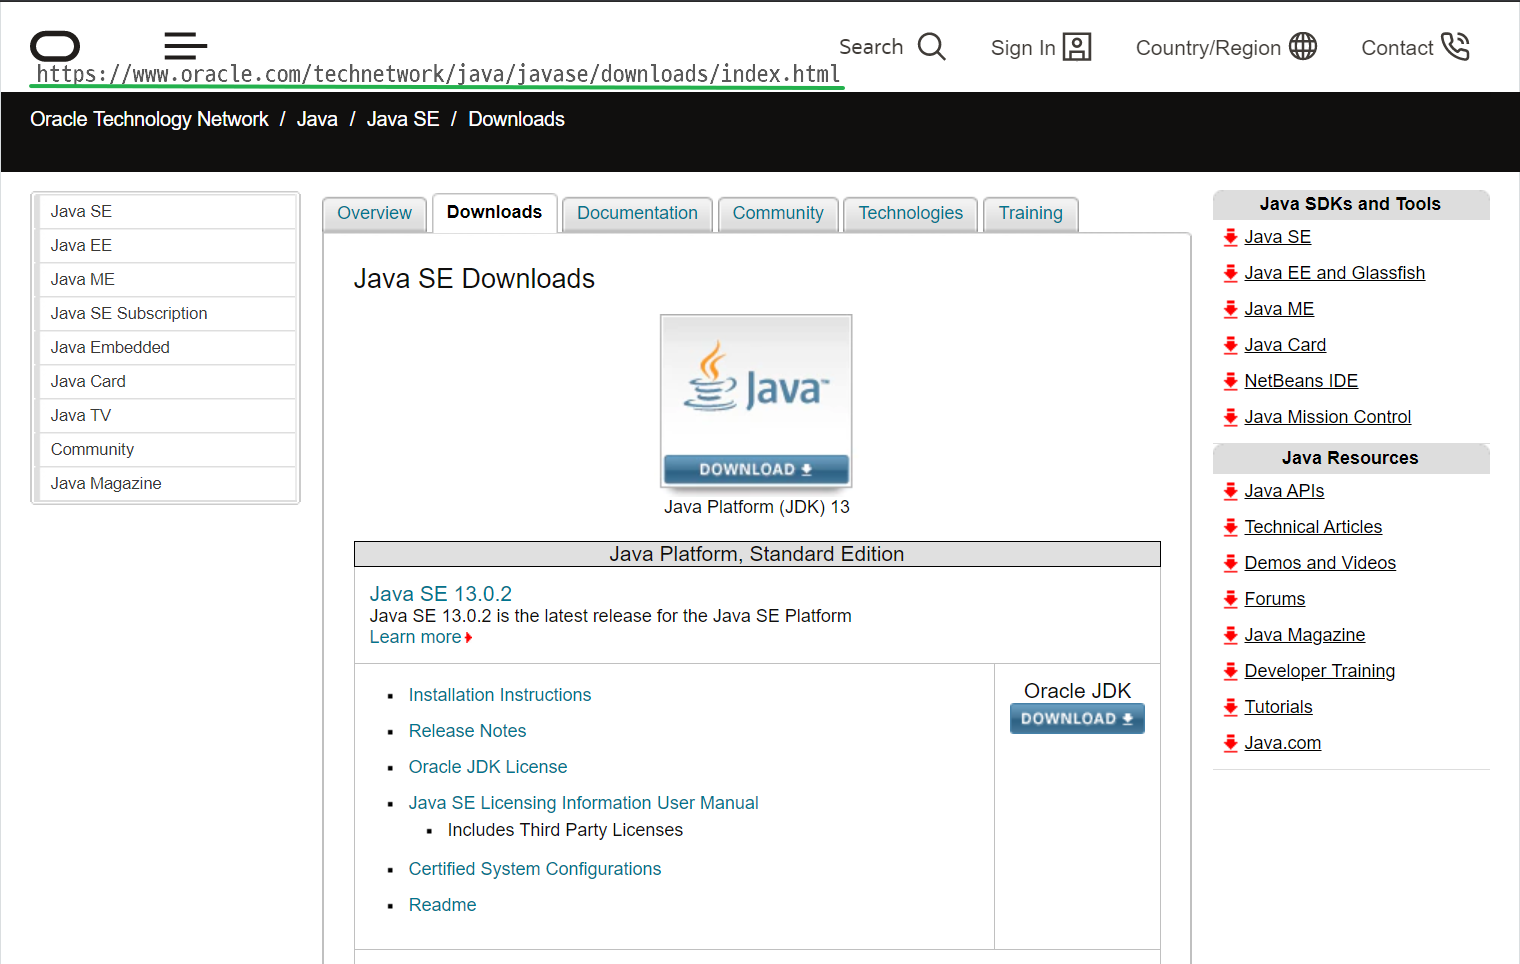Click red arrow beside Java EE and Glassfish

point(1230,273)
